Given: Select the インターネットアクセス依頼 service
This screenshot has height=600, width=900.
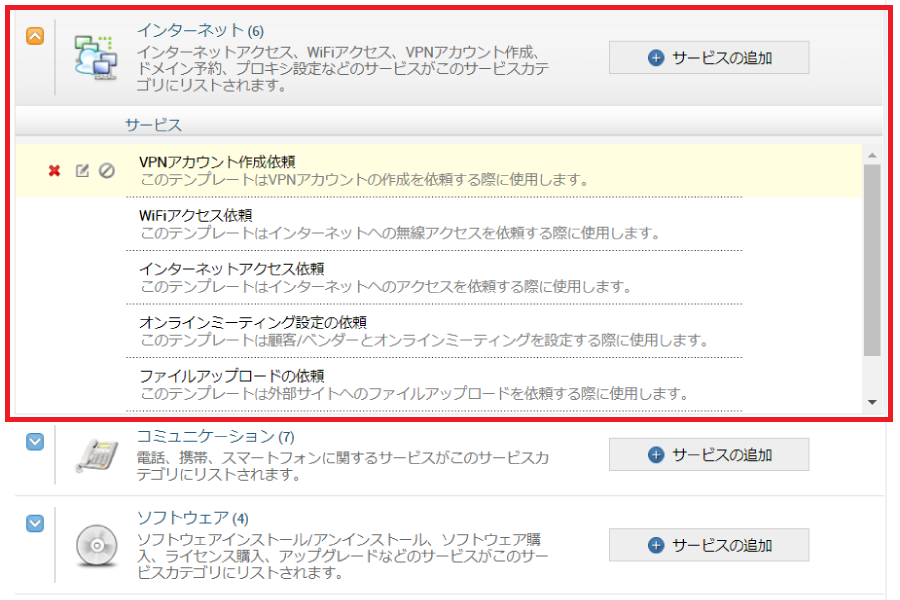Looking at the screenshot, I should [x=232, y=269].
